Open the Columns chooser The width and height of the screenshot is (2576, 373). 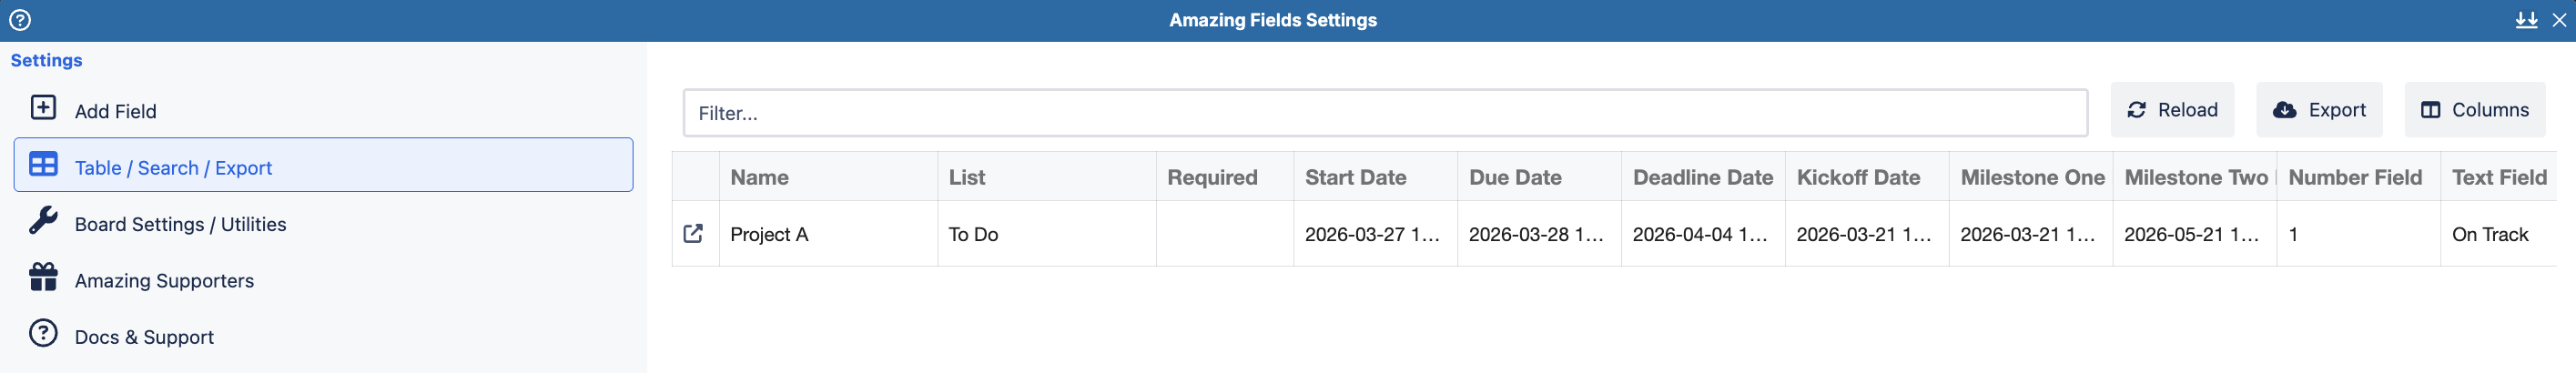[x=2474, y=110]
